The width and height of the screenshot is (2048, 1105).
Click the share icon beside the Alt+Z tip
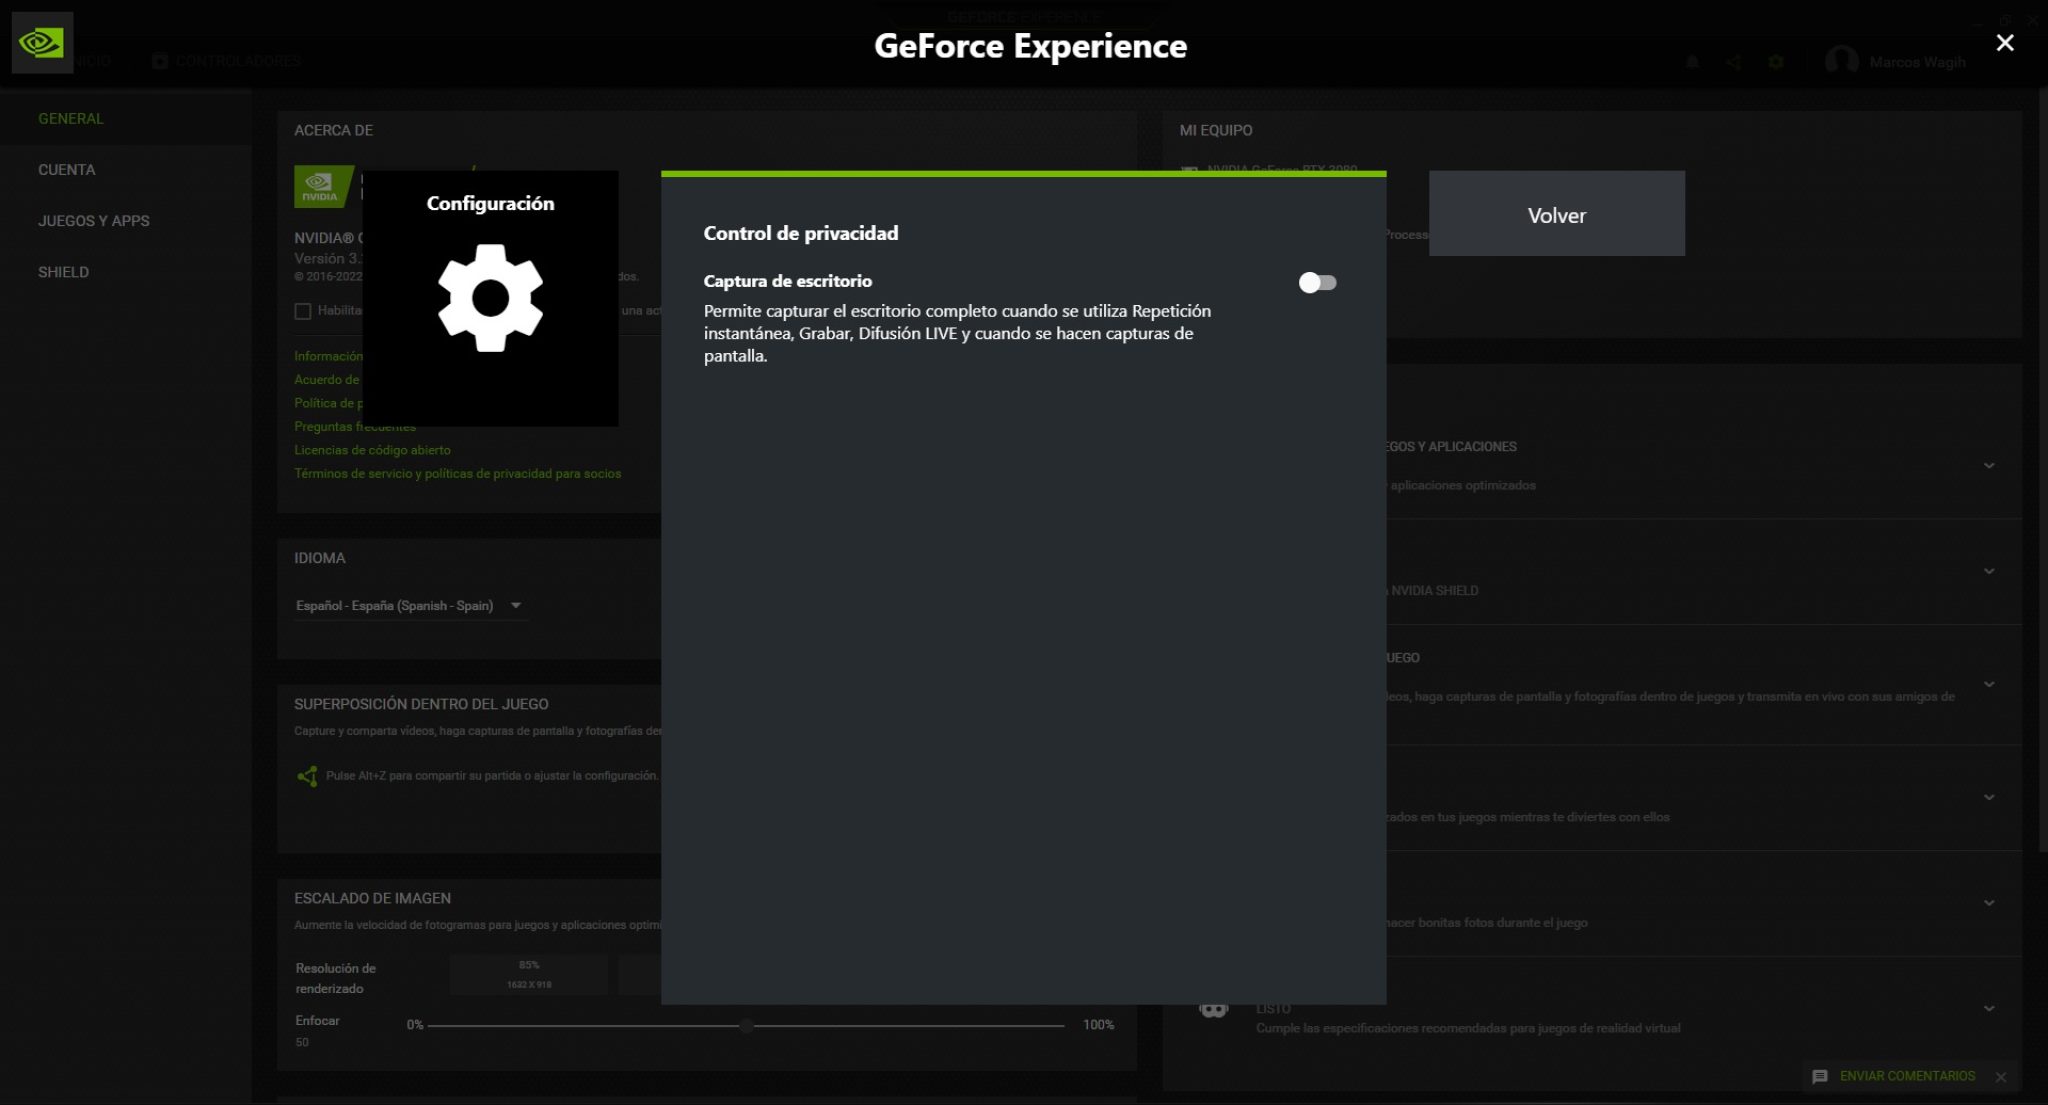coord(308,774)
